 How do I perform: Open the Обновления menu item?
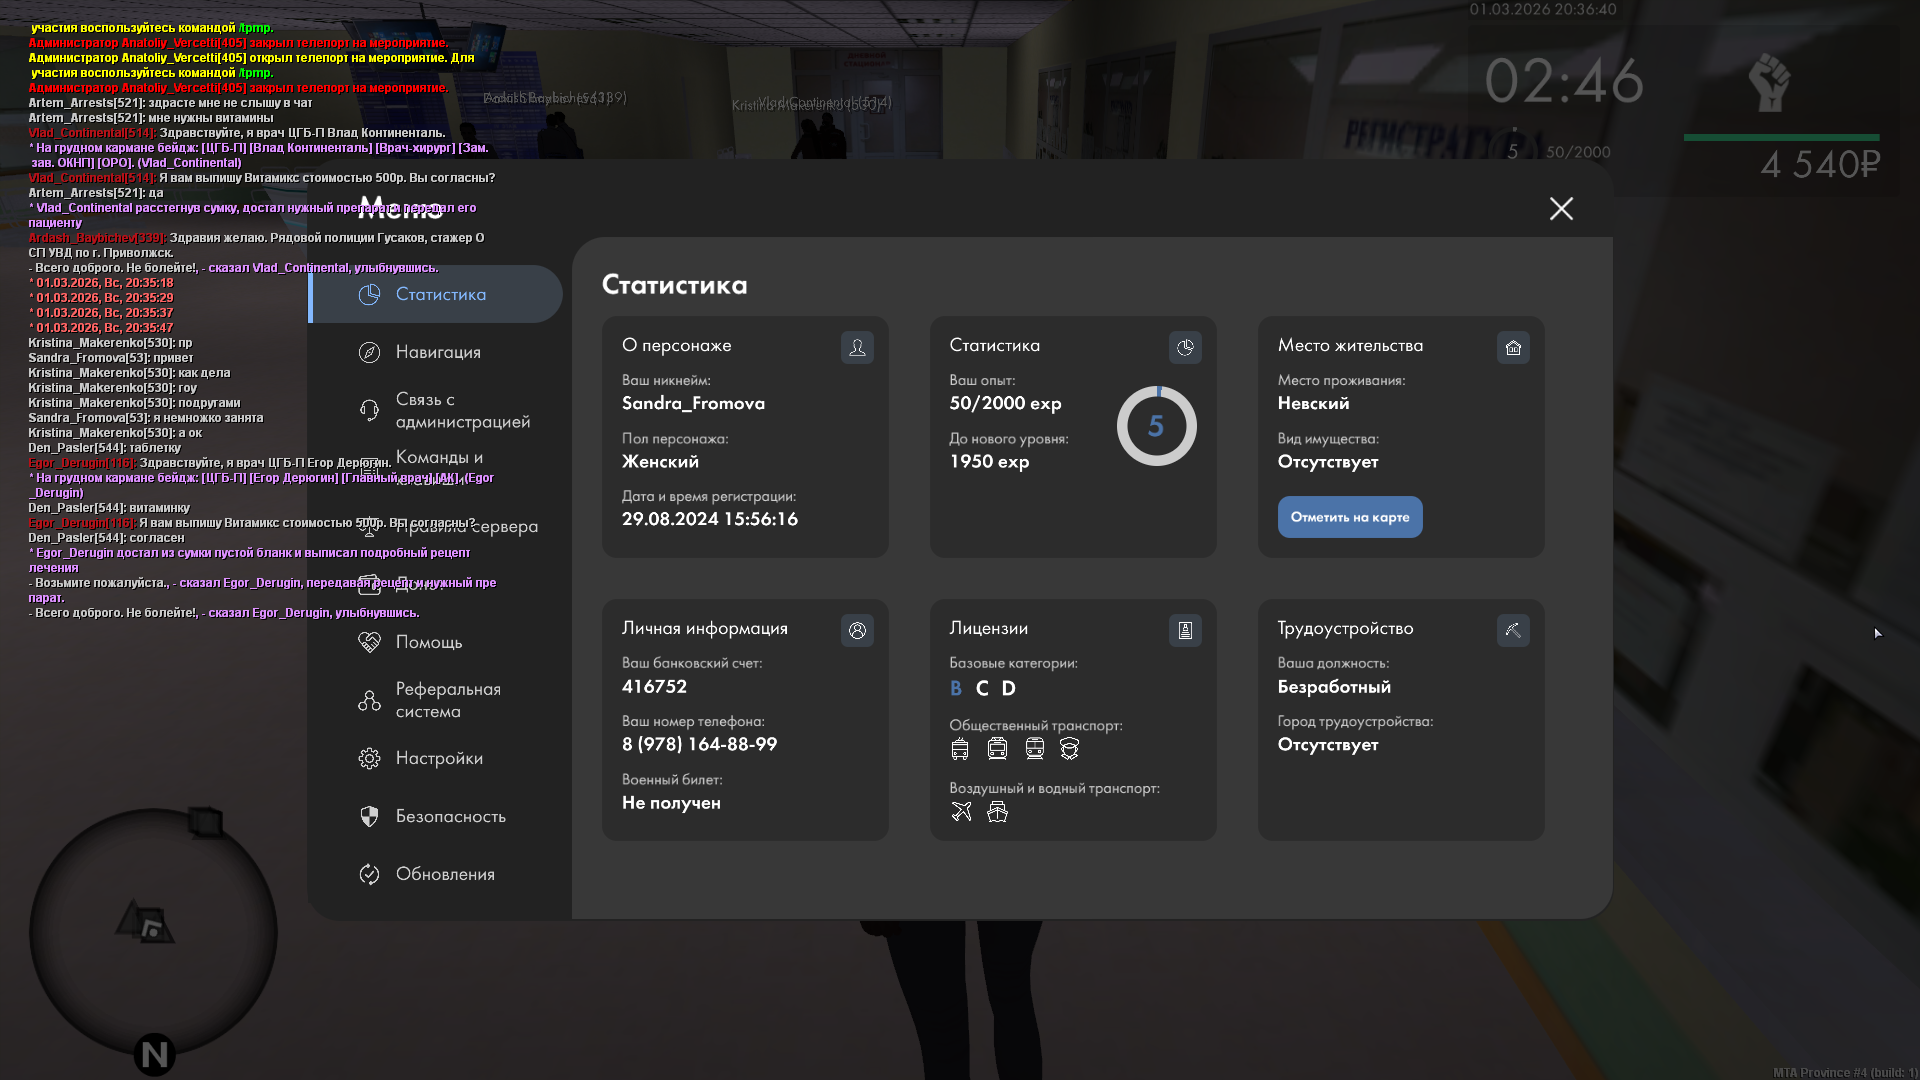tap(445, 874)
